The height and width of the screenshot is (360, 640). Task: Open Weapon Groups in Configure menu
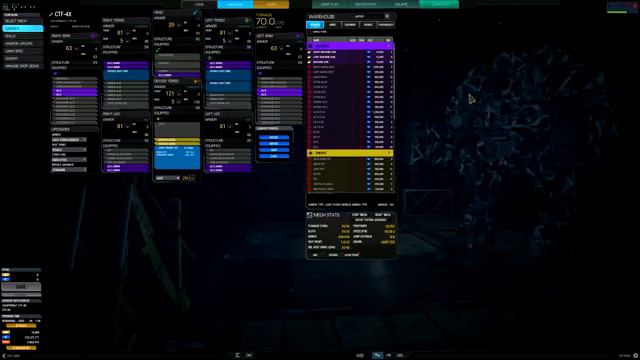coord(22,43)
